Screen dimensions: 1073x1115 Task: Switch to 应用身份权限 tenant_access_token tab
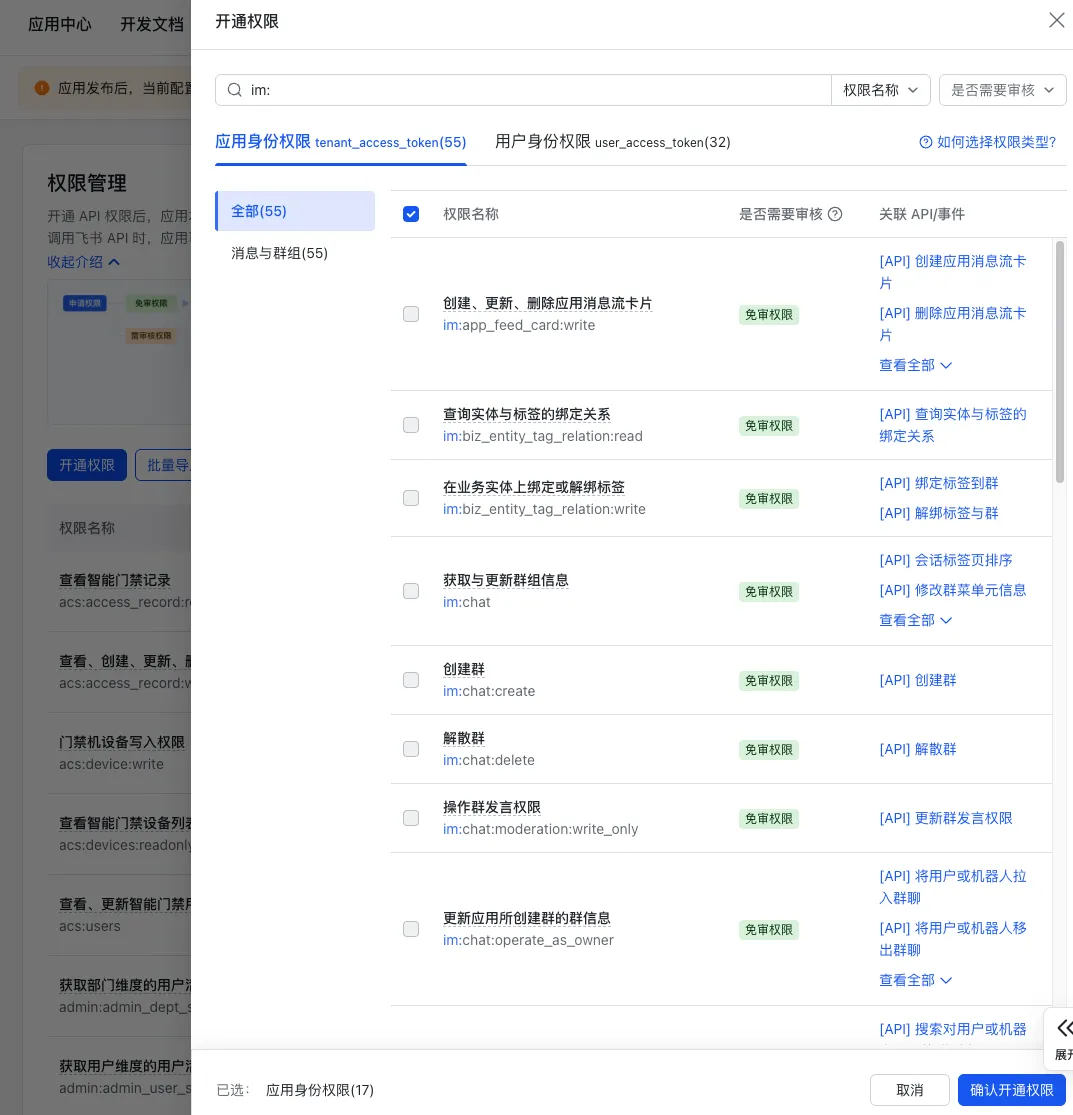pos(341,142)
